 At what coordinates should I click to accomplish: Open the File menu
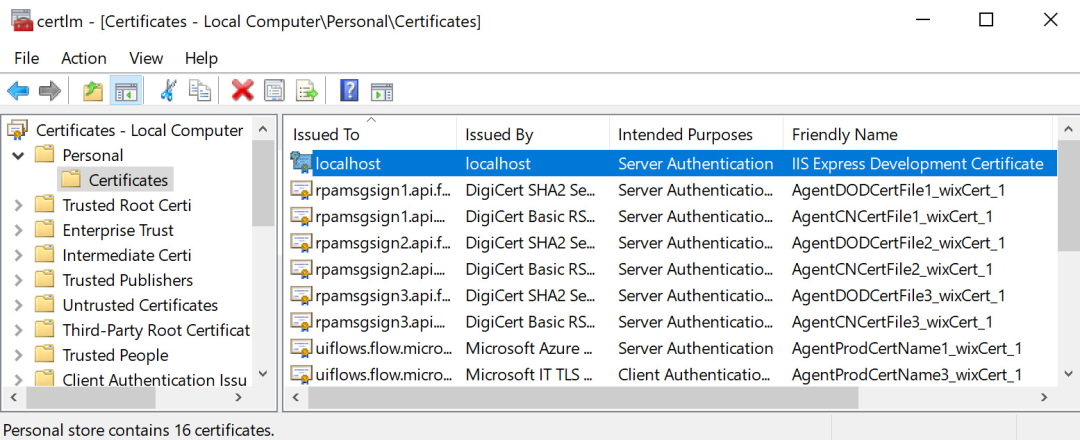(27, 58)
